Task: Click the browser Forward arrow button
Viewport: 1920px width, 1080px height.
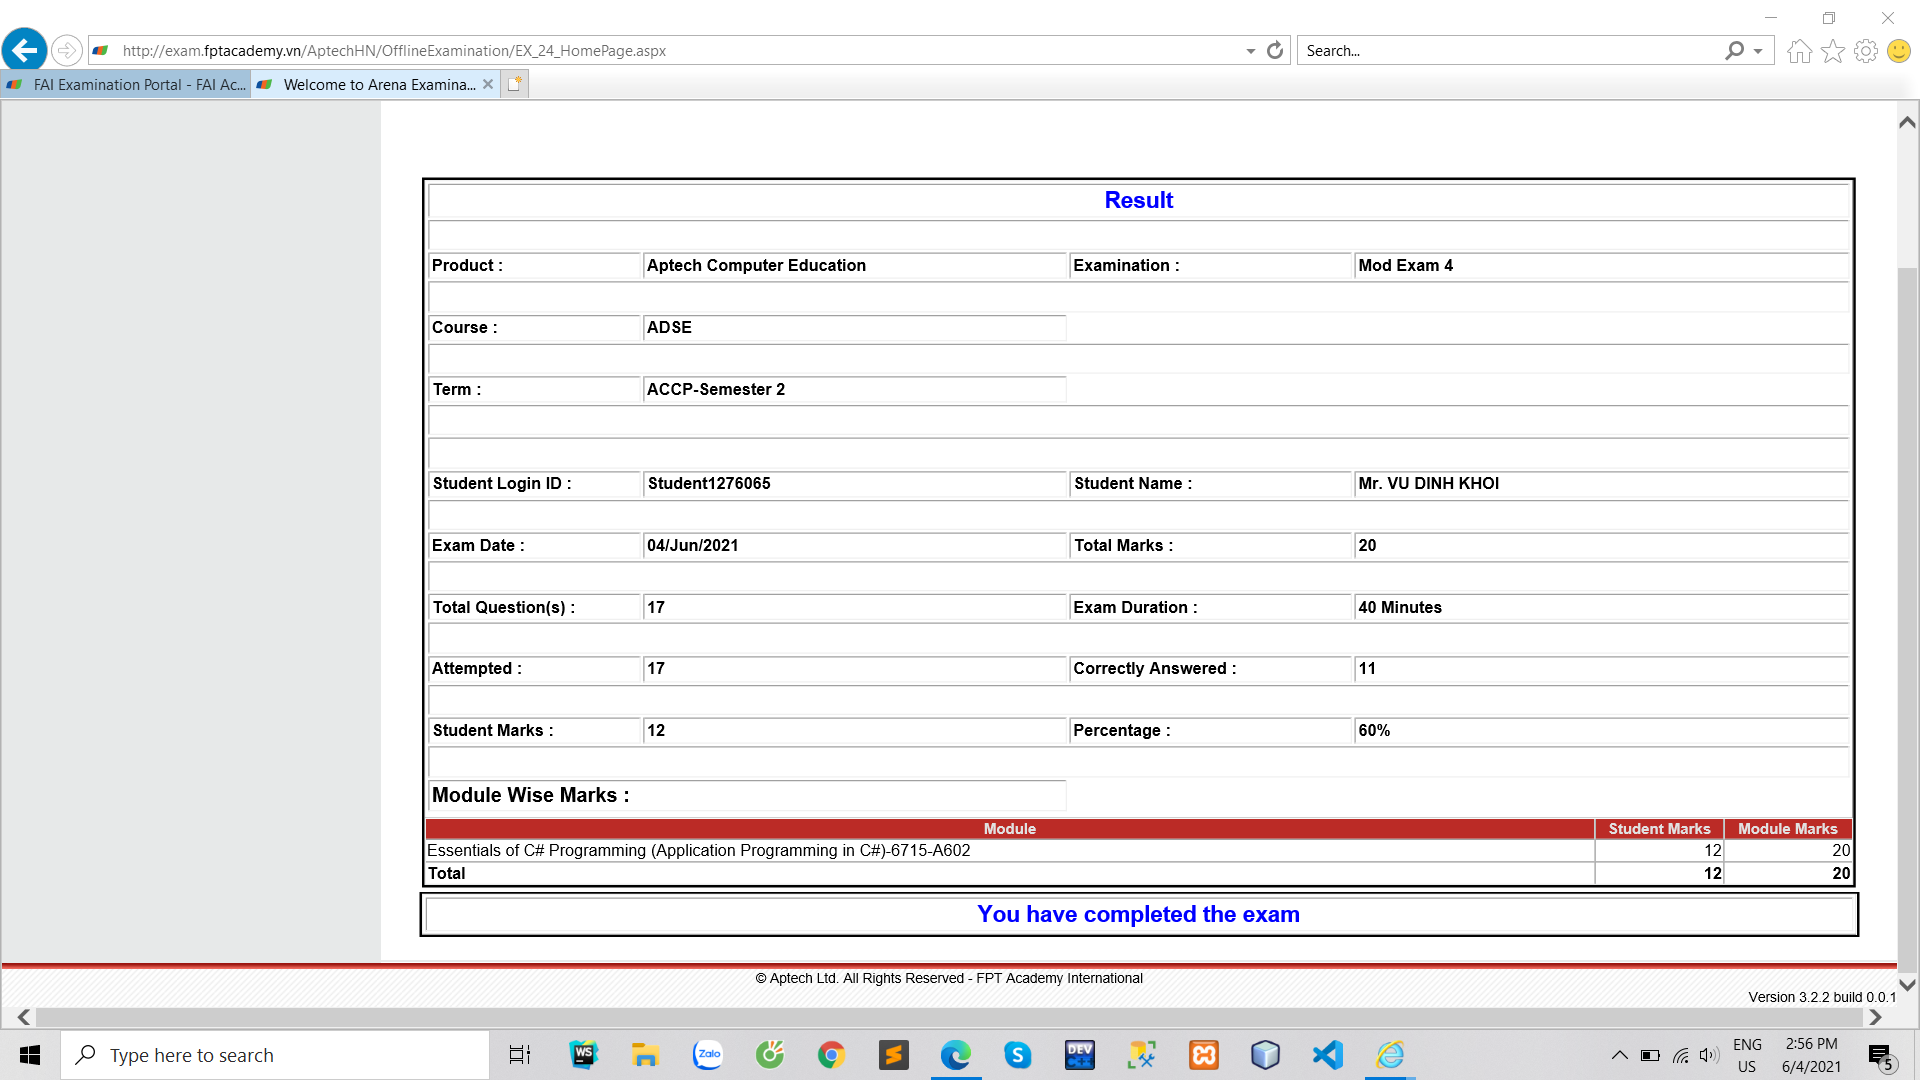Action: tap(66, 50)
